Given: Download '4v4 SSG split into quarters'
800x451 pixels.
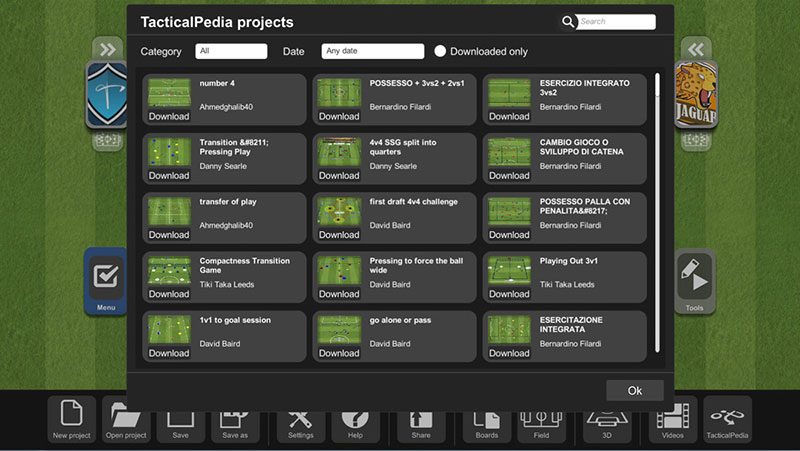Looking at the screenshot, I should pos(339,176).
